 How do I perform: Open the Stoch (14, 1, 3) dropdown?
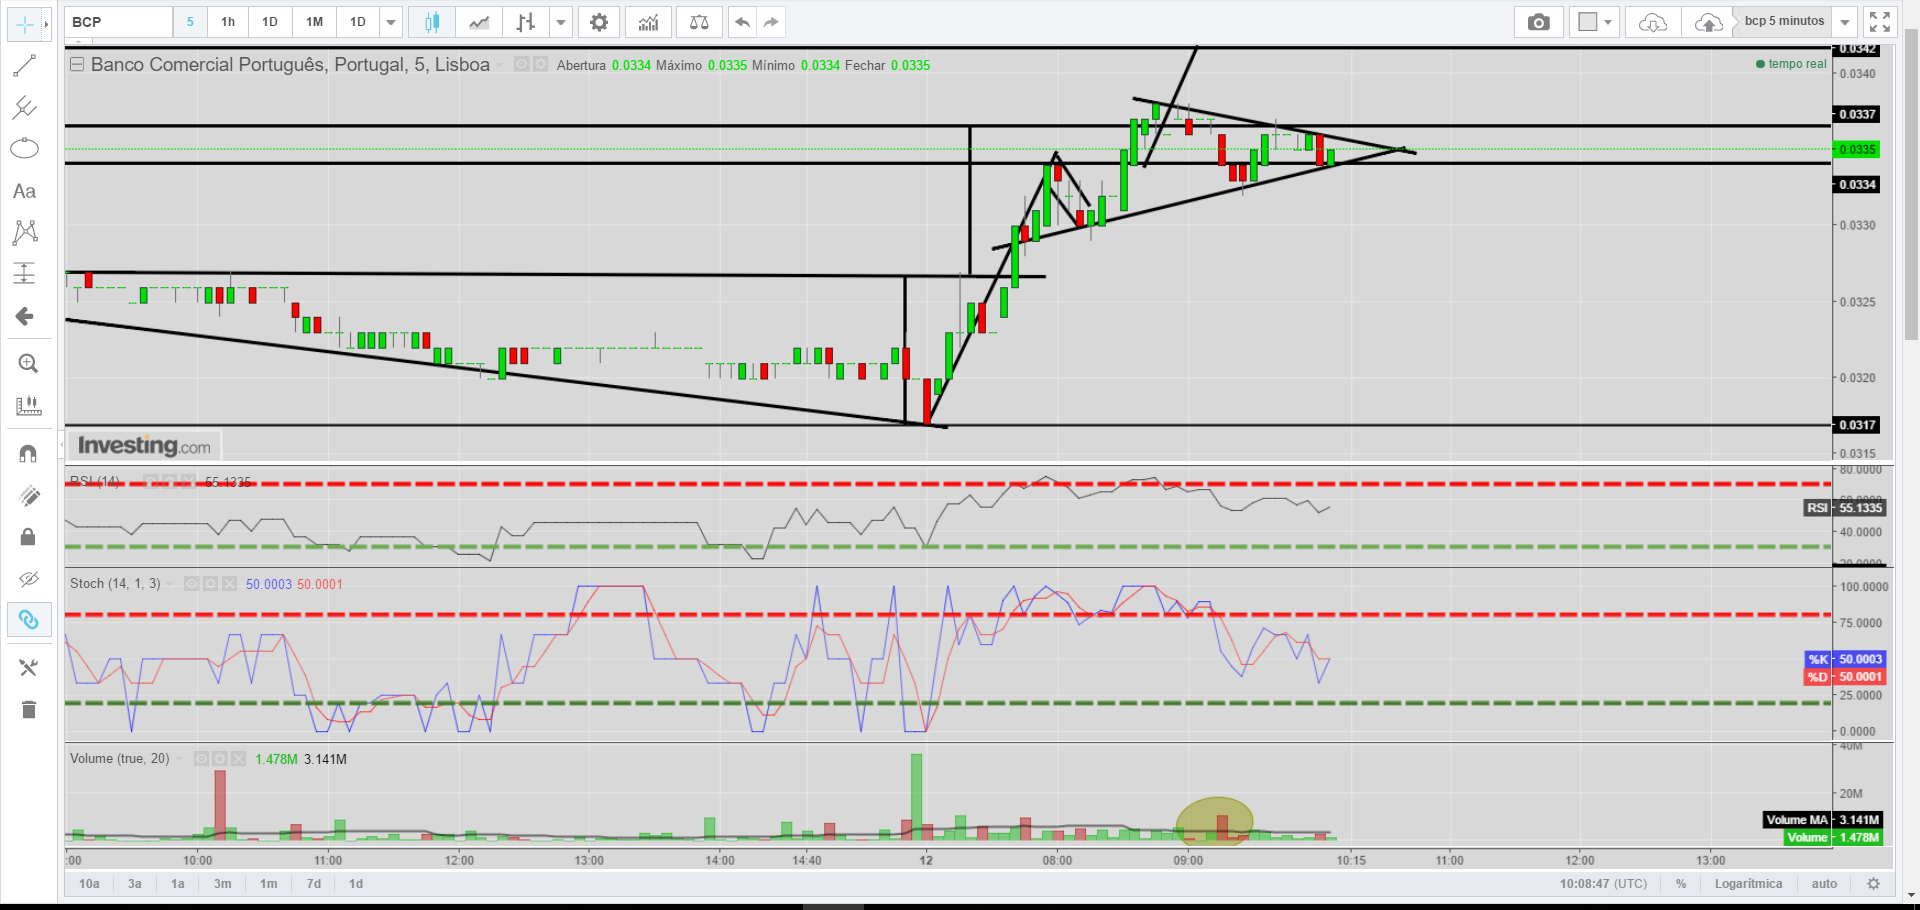point(170,584)
